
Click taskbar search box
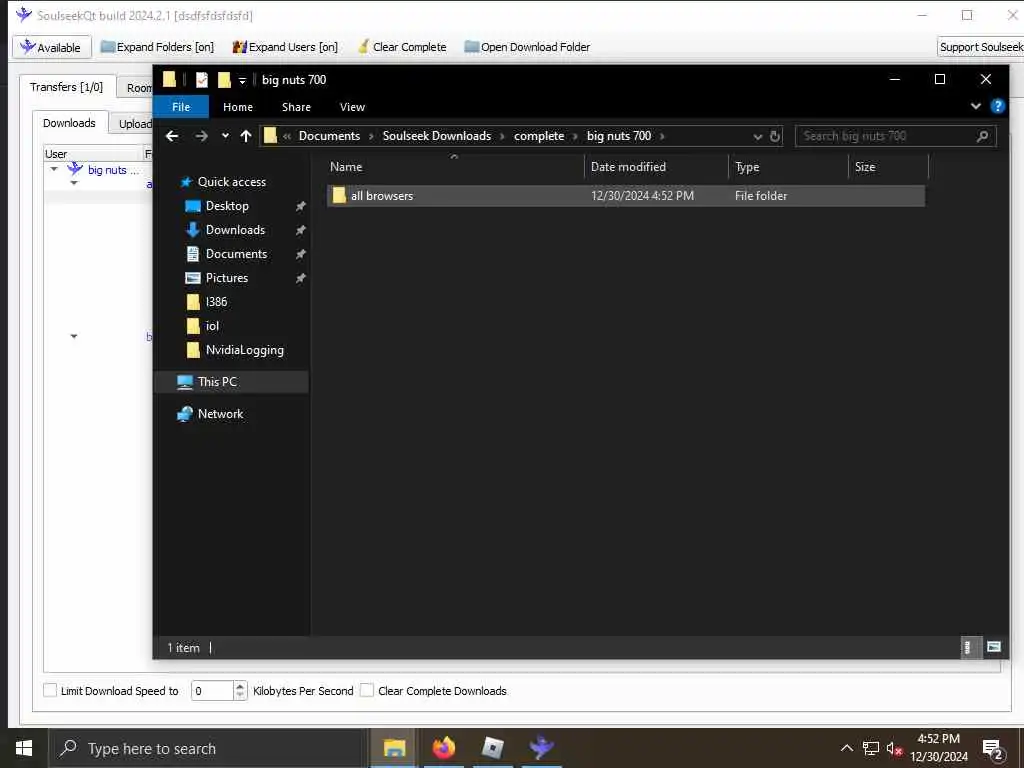(x=209, y=748)
